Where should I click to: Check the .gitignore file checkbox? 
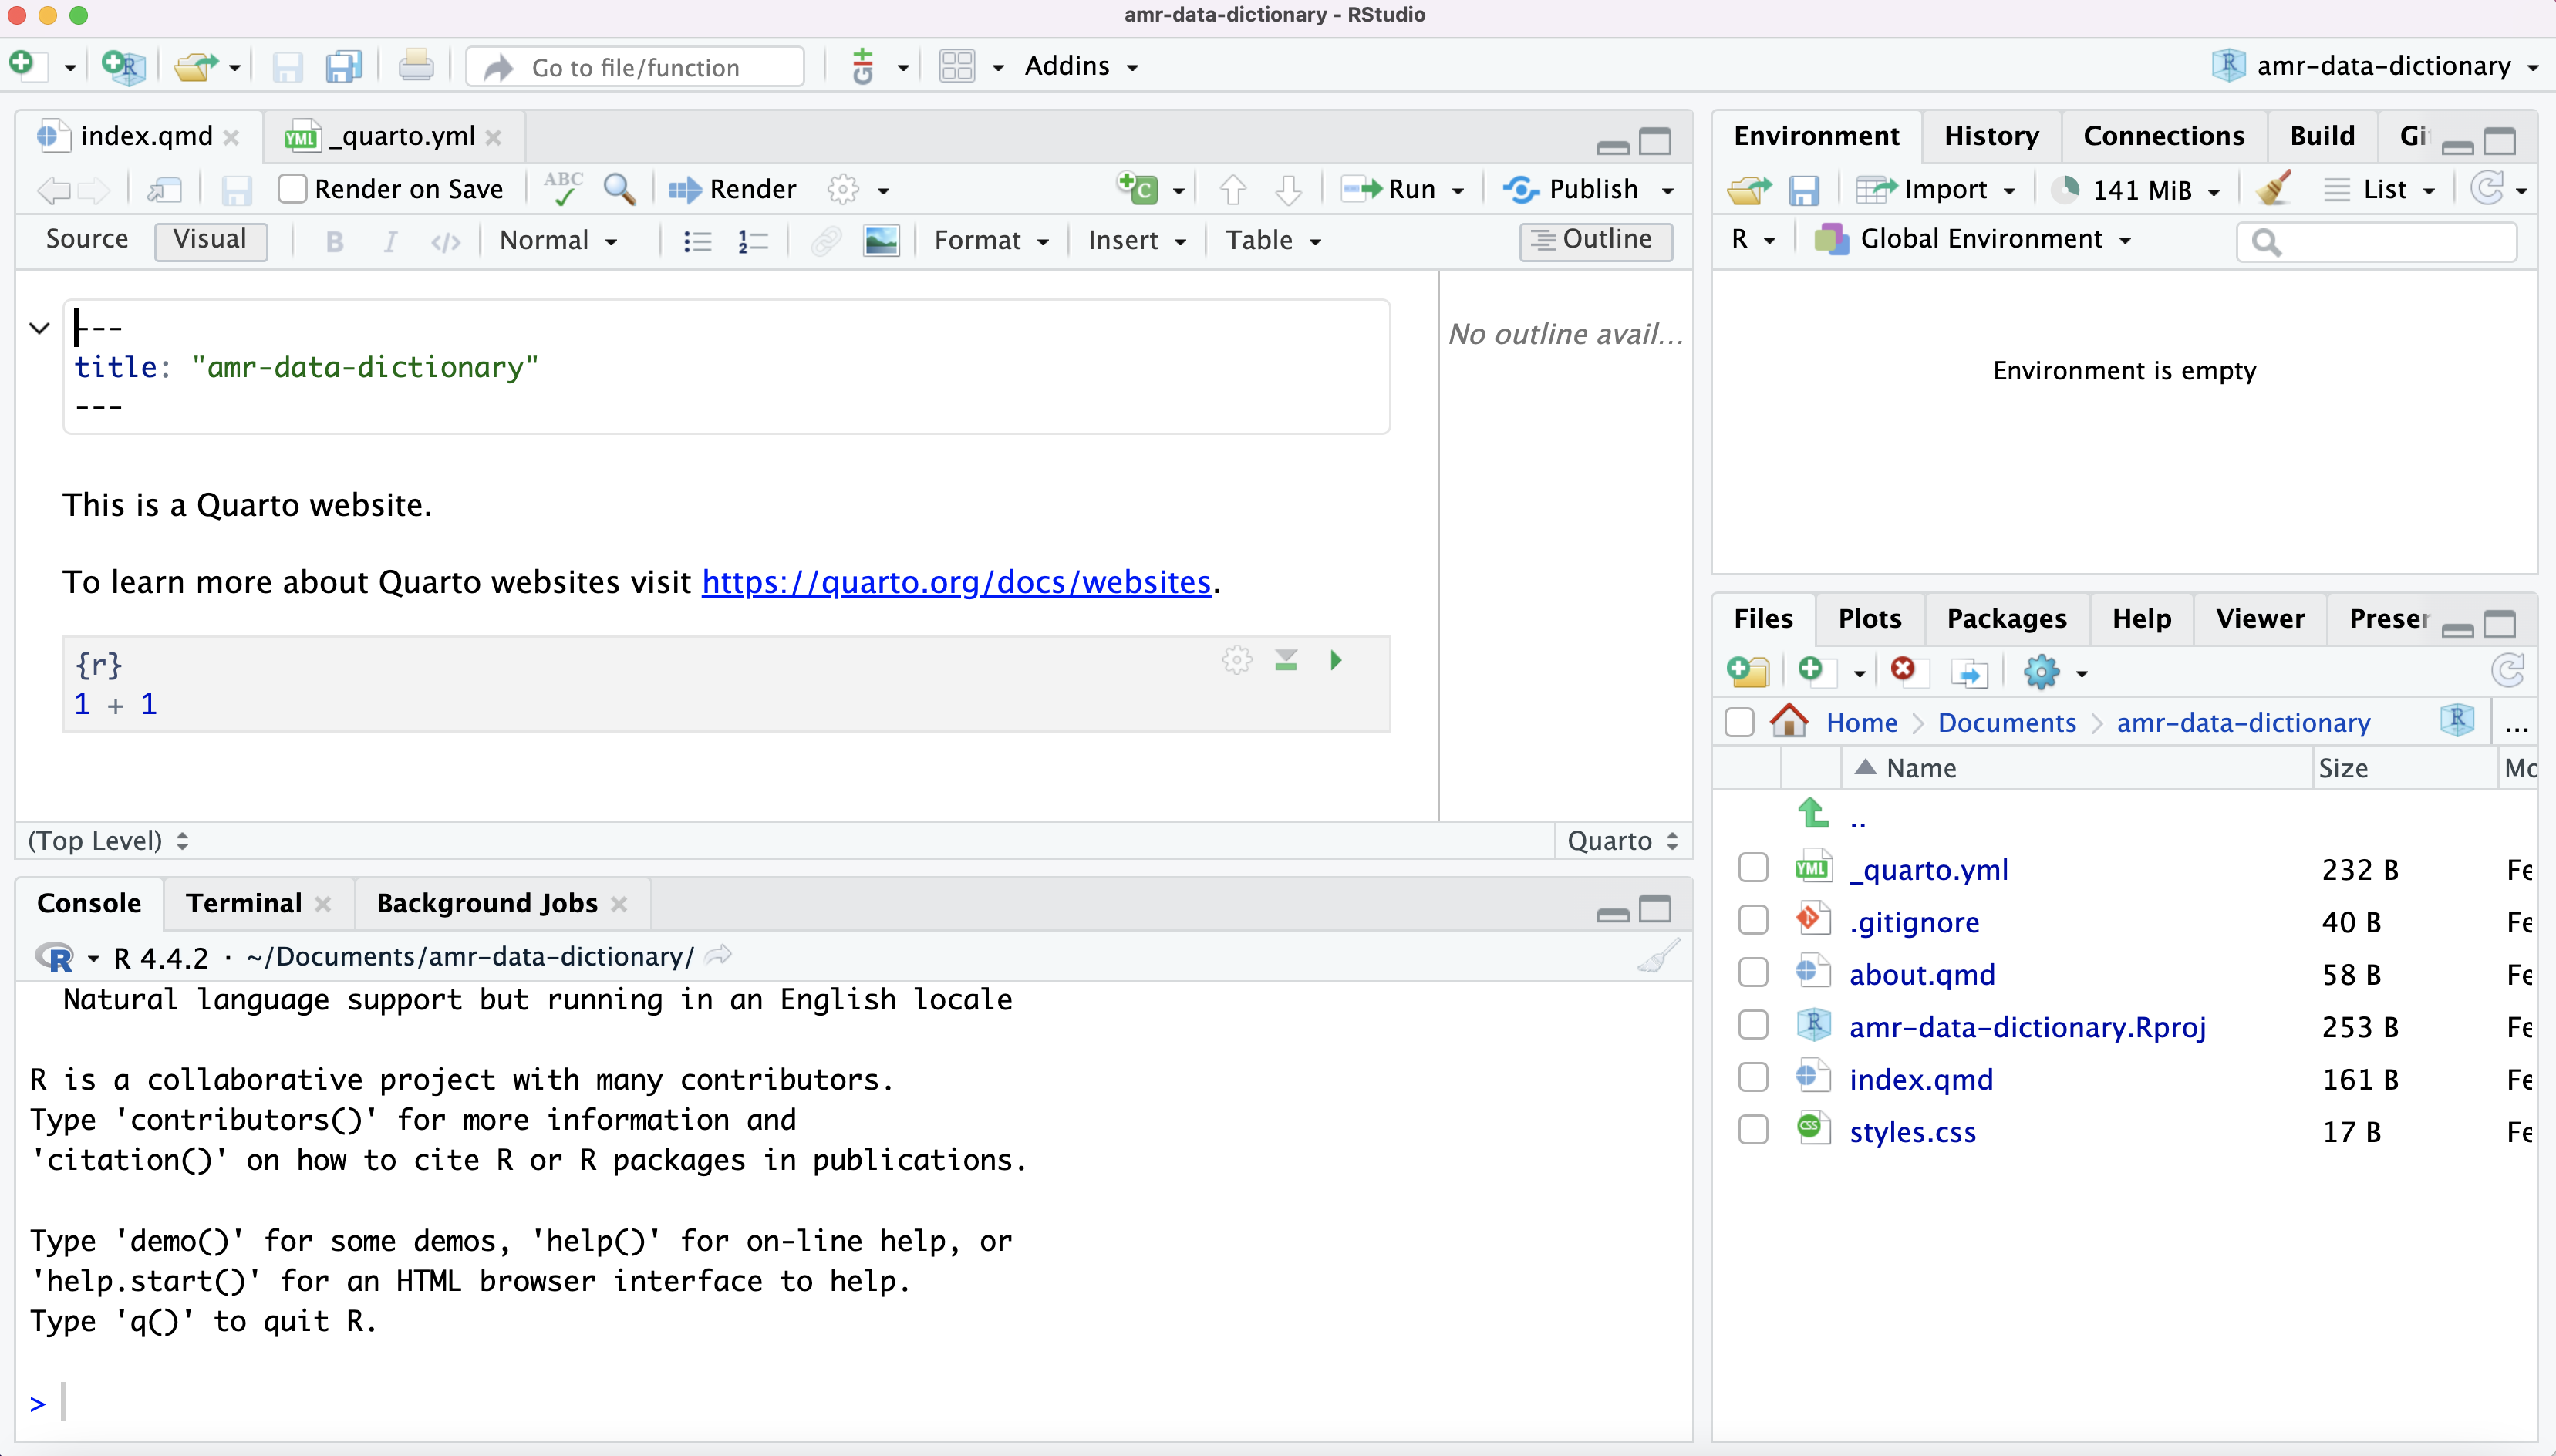[x=1753, y=920]
